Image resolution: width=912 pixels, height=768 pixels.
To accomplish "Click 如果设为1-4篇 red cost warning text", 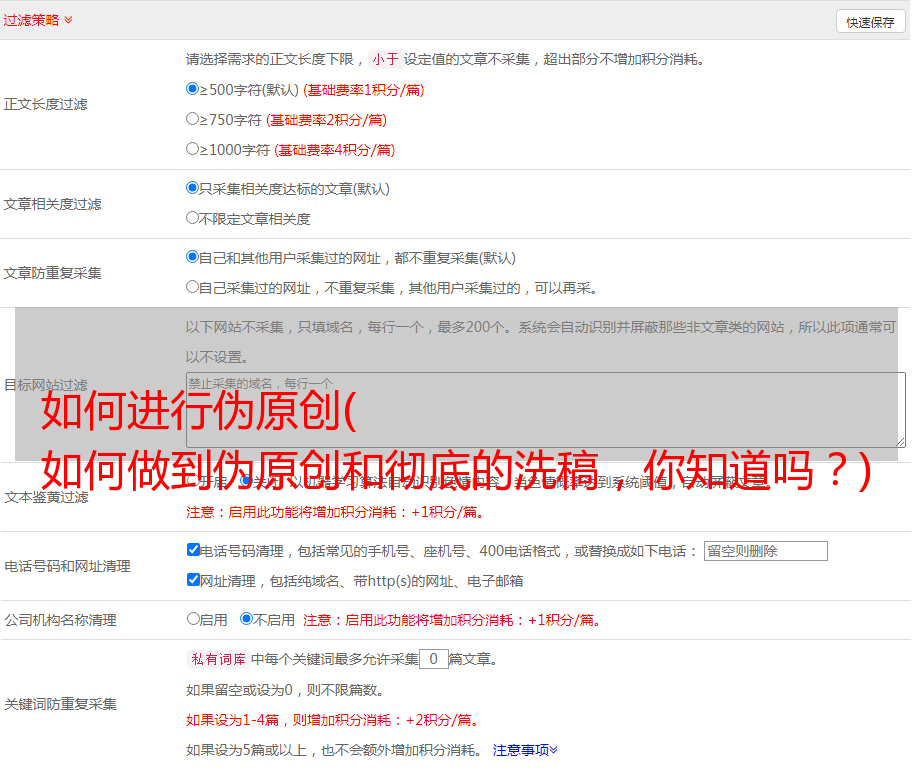I will (334, 720).
